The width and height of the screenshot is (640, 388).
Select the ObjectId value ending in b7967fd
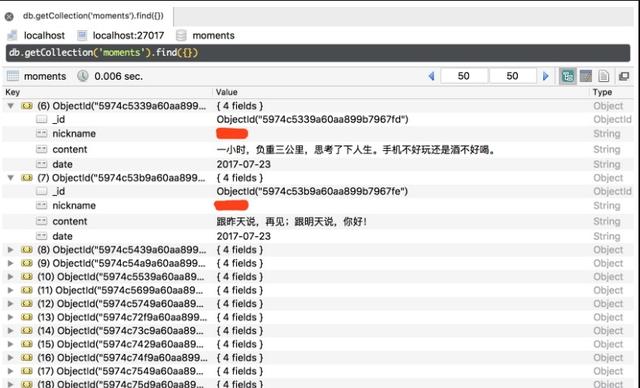tap(312, 119)
